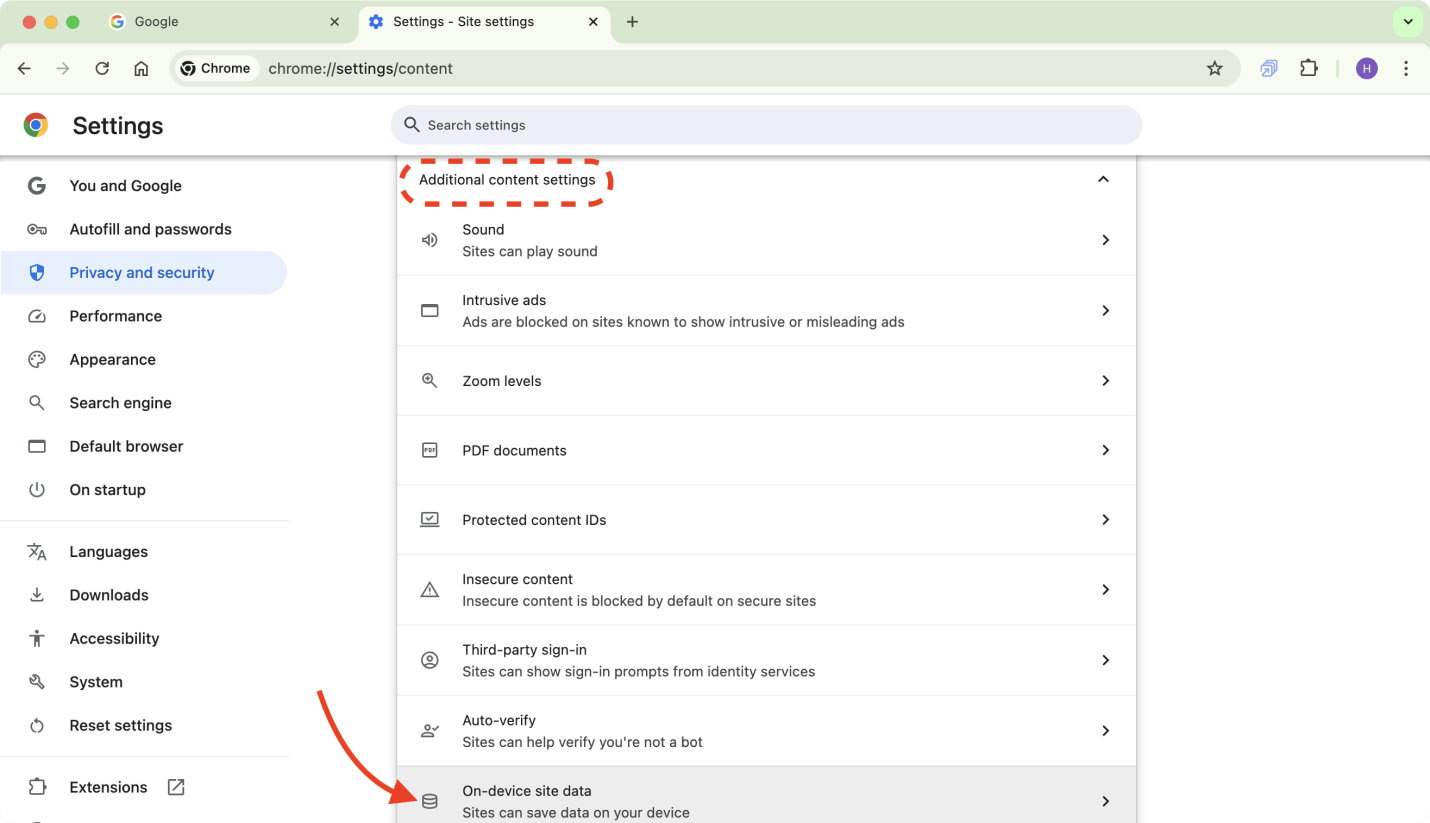Collapse Additional content settings section
Screen dimensions: 1430x823
click(x=1103, y=180)
